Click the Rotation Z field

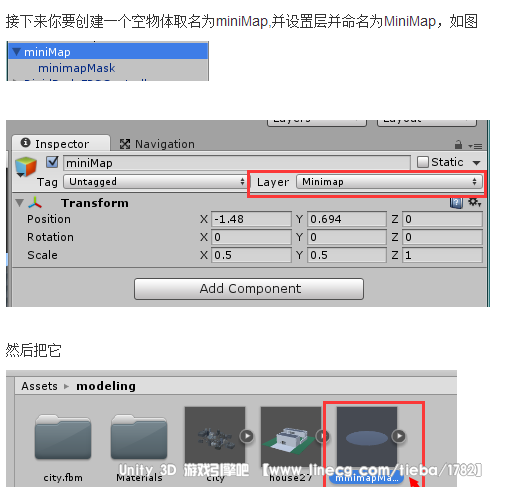[x=442, y=237]
